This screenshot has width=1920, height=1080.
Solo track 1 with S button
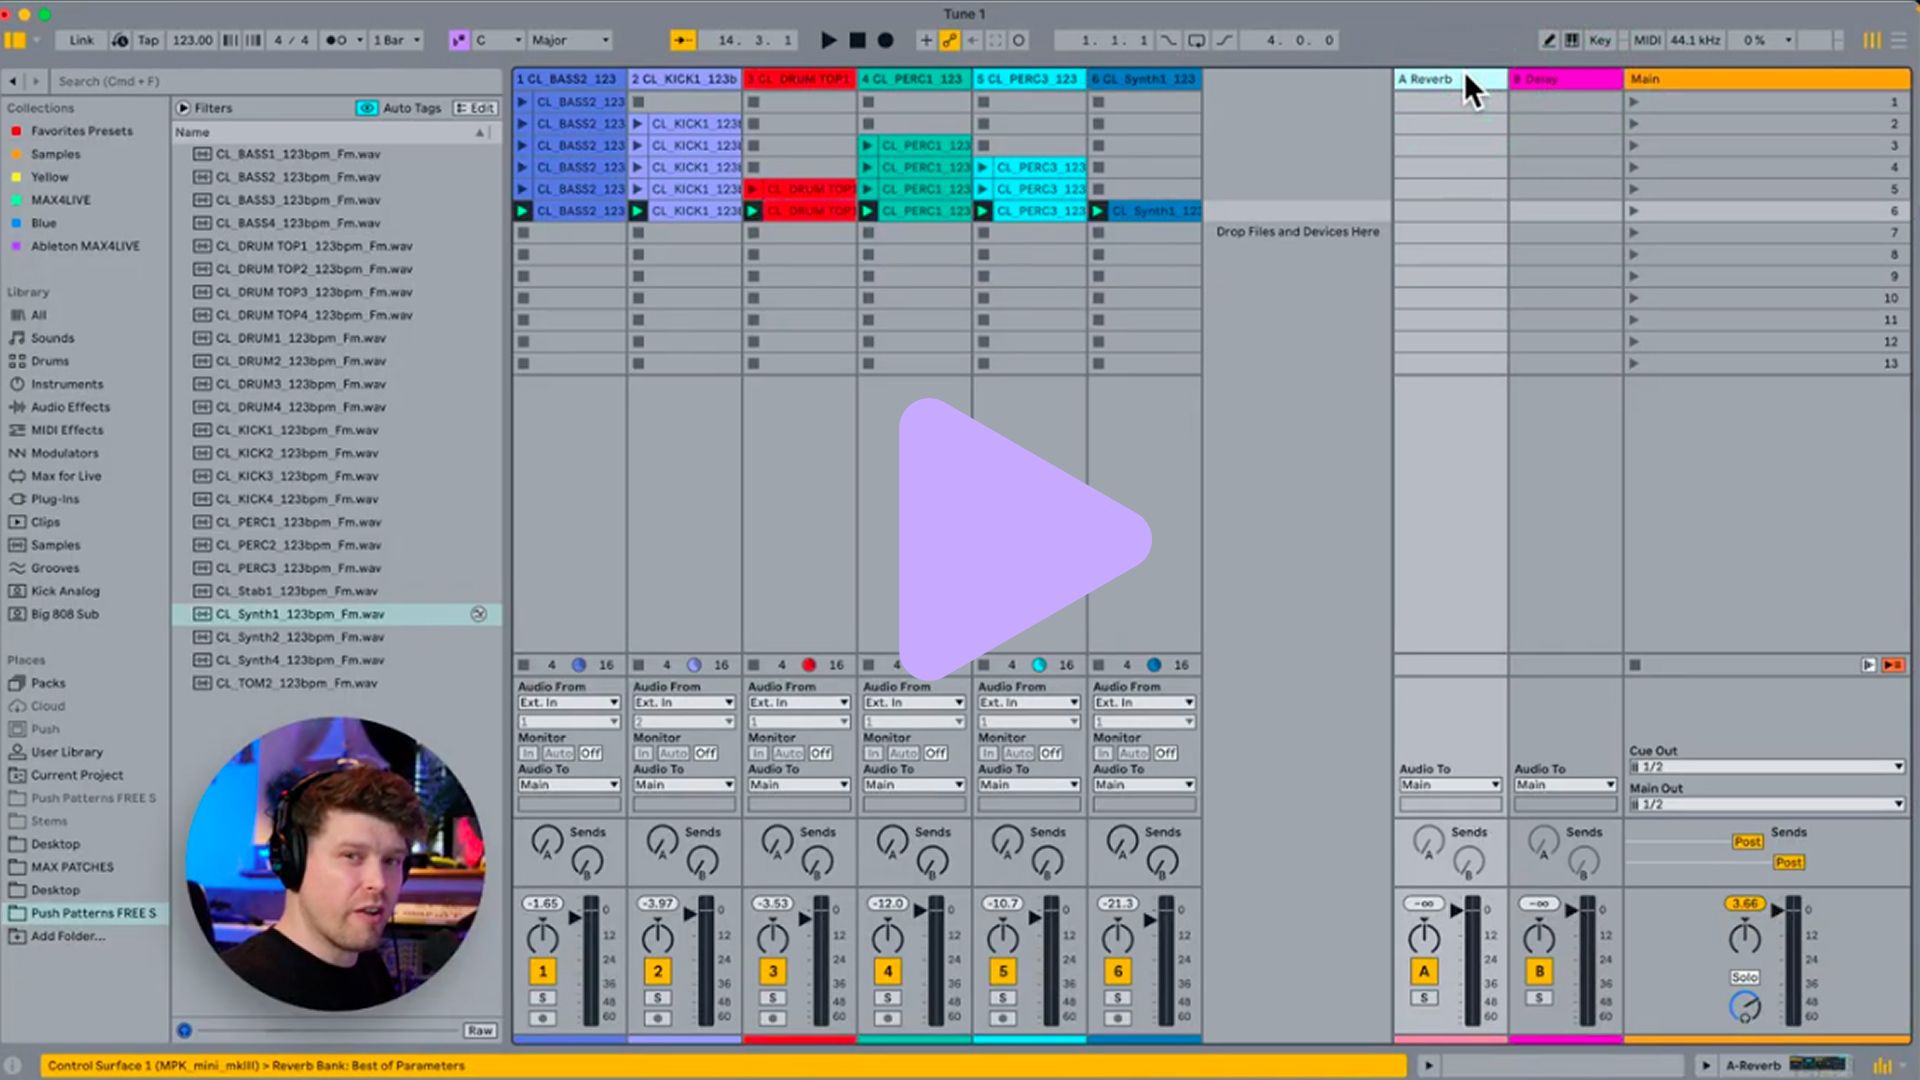click(542, 998)
